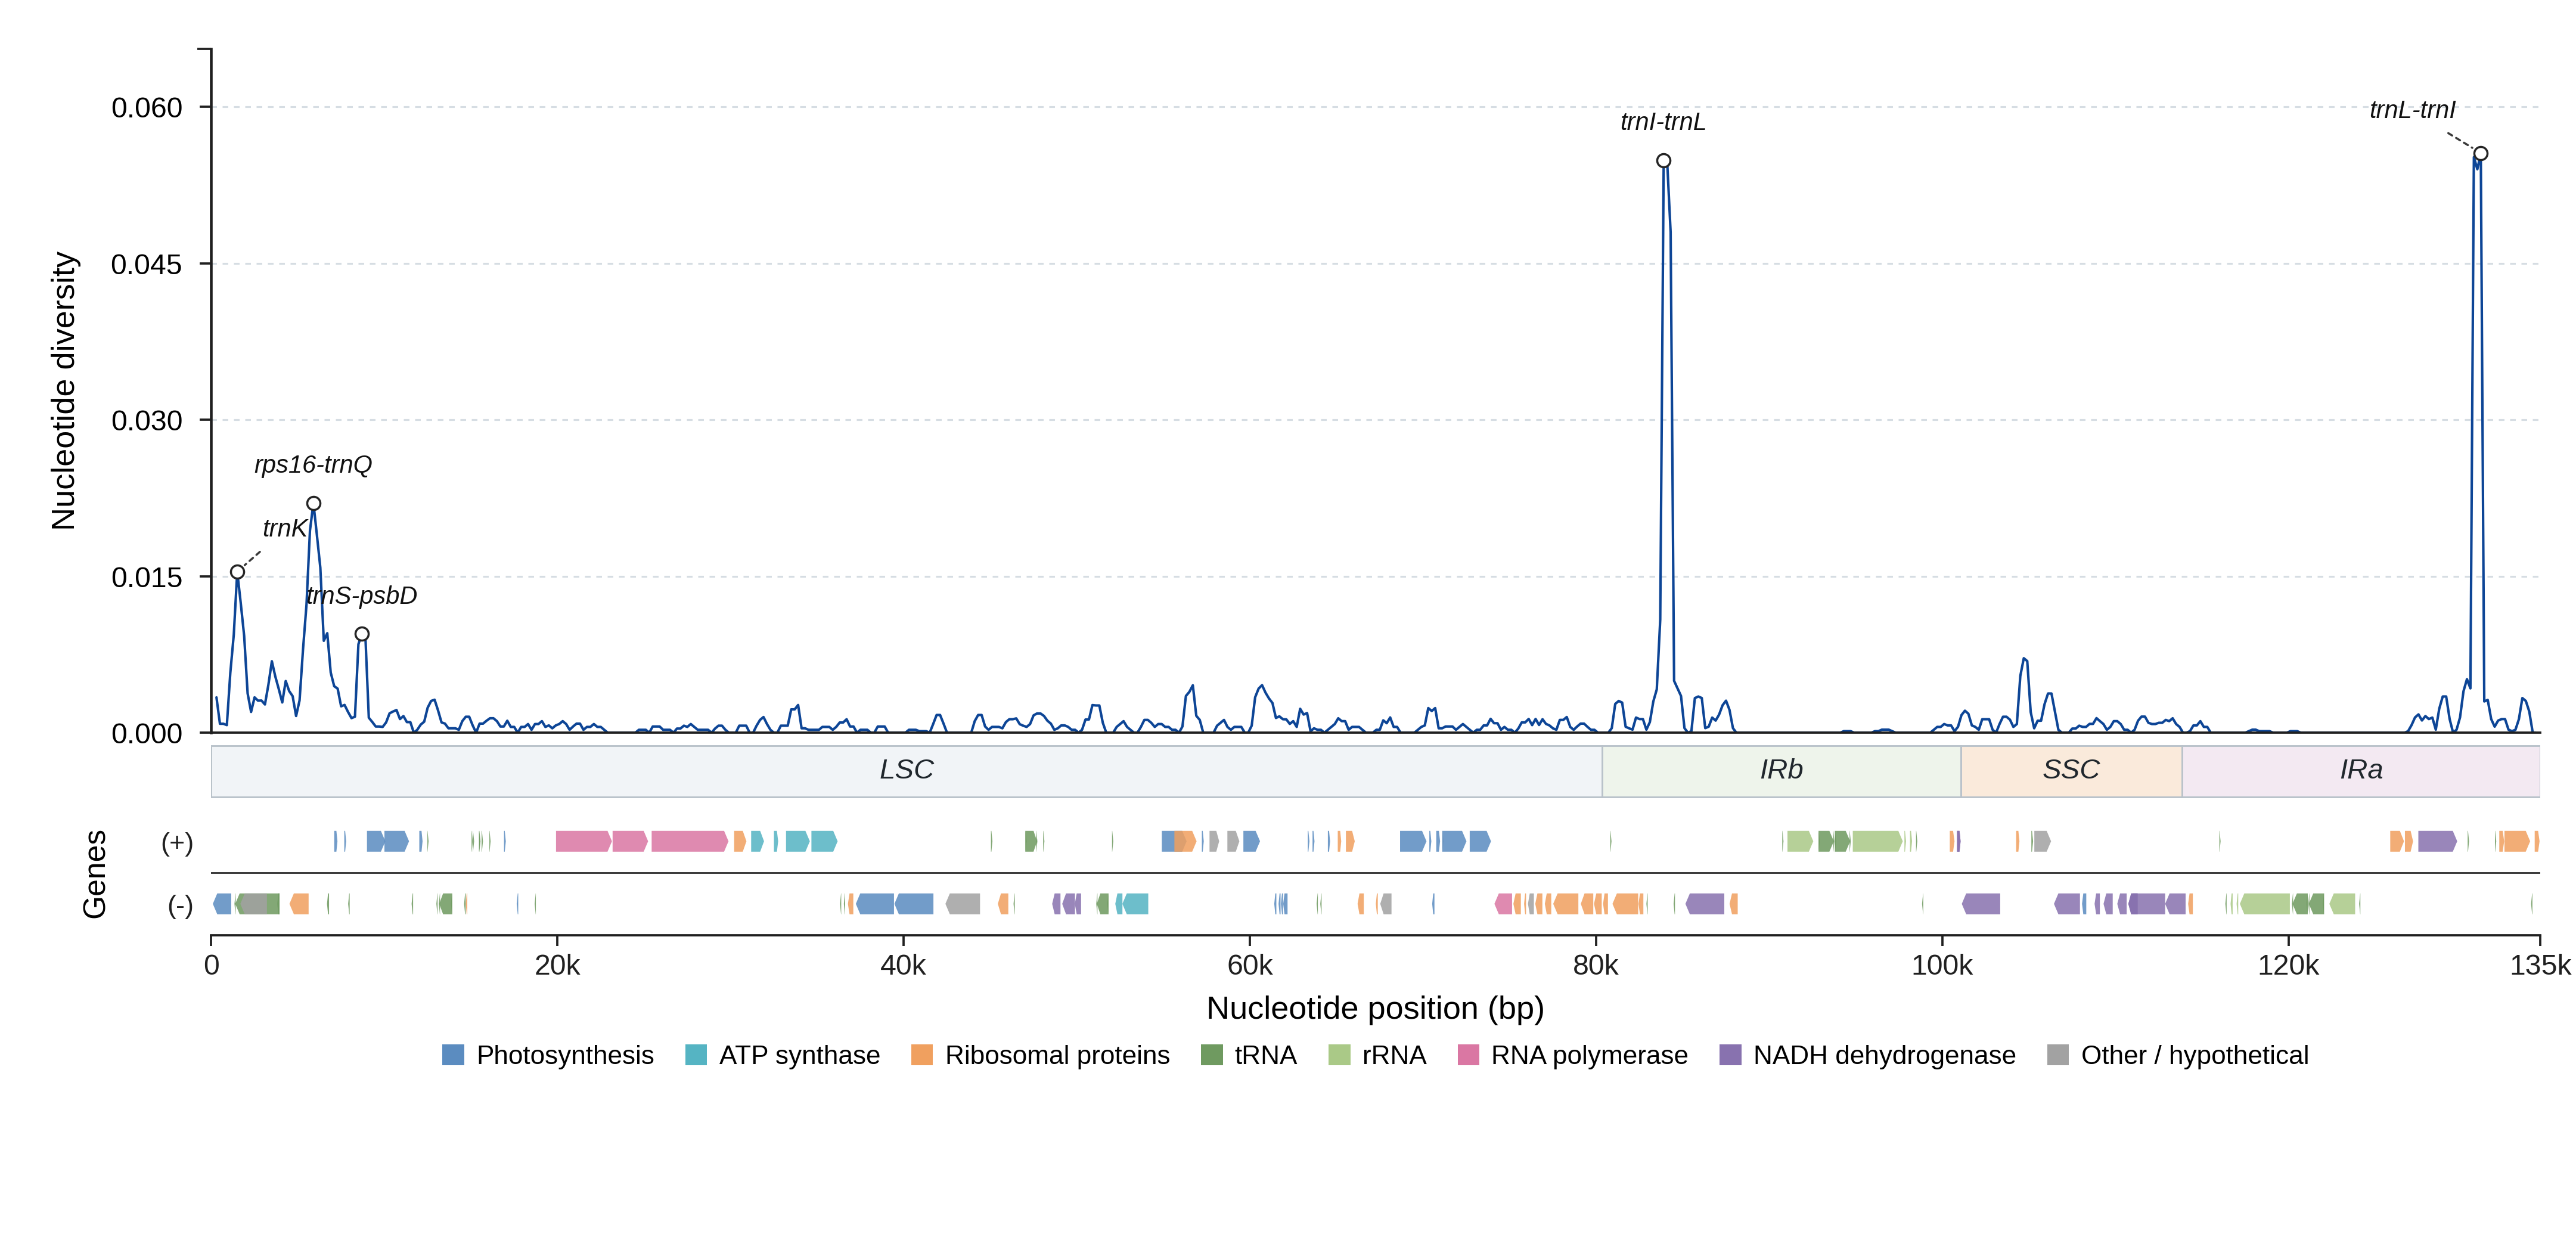Select the 'Ribosomal proteins' legend label
This screenshot has width=2576, height=1253.
1057,1055
